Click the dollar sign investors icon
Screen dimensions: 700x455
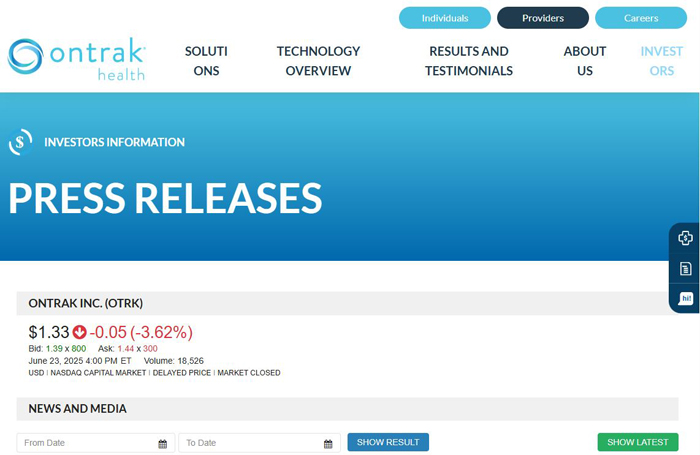[x=20, y=142]
